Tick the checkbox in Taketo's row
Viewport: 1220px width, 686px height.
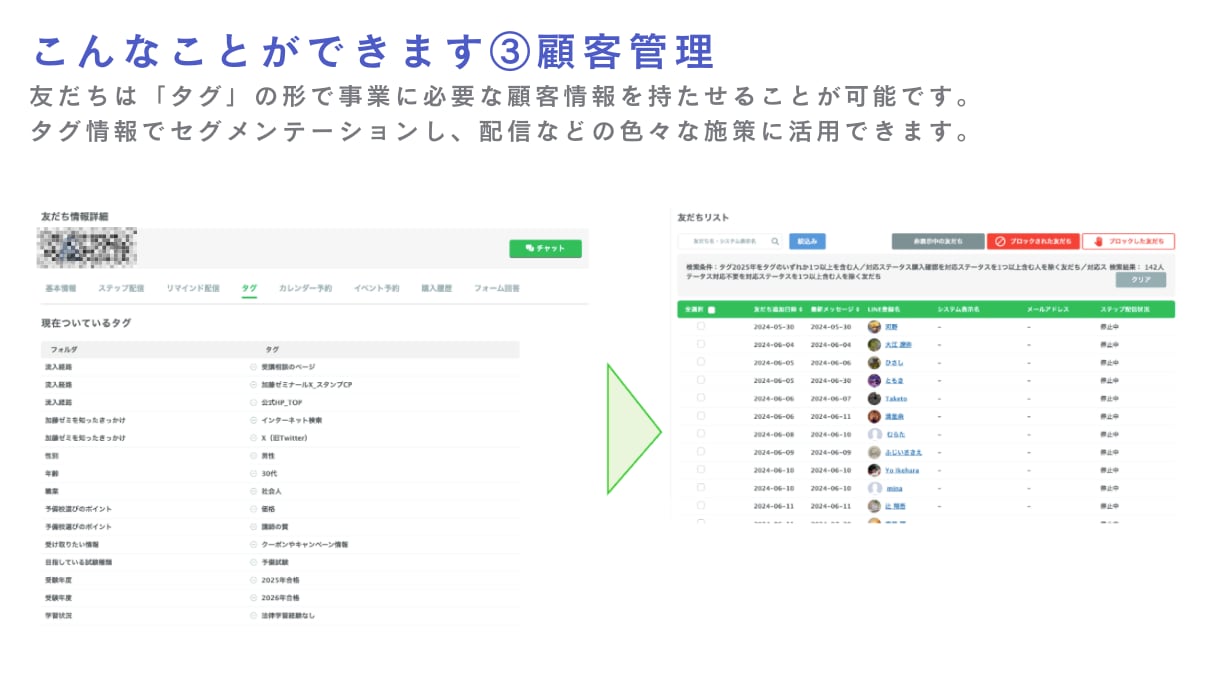[701, 399]
